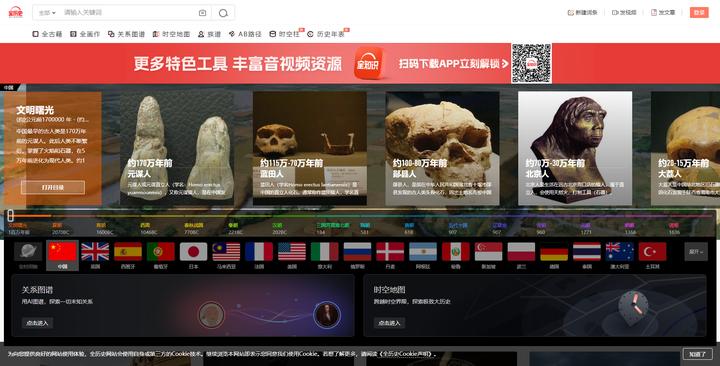Expand the country list with 展开 button
The width and height of the screenshot is (720, 366).
696,252
